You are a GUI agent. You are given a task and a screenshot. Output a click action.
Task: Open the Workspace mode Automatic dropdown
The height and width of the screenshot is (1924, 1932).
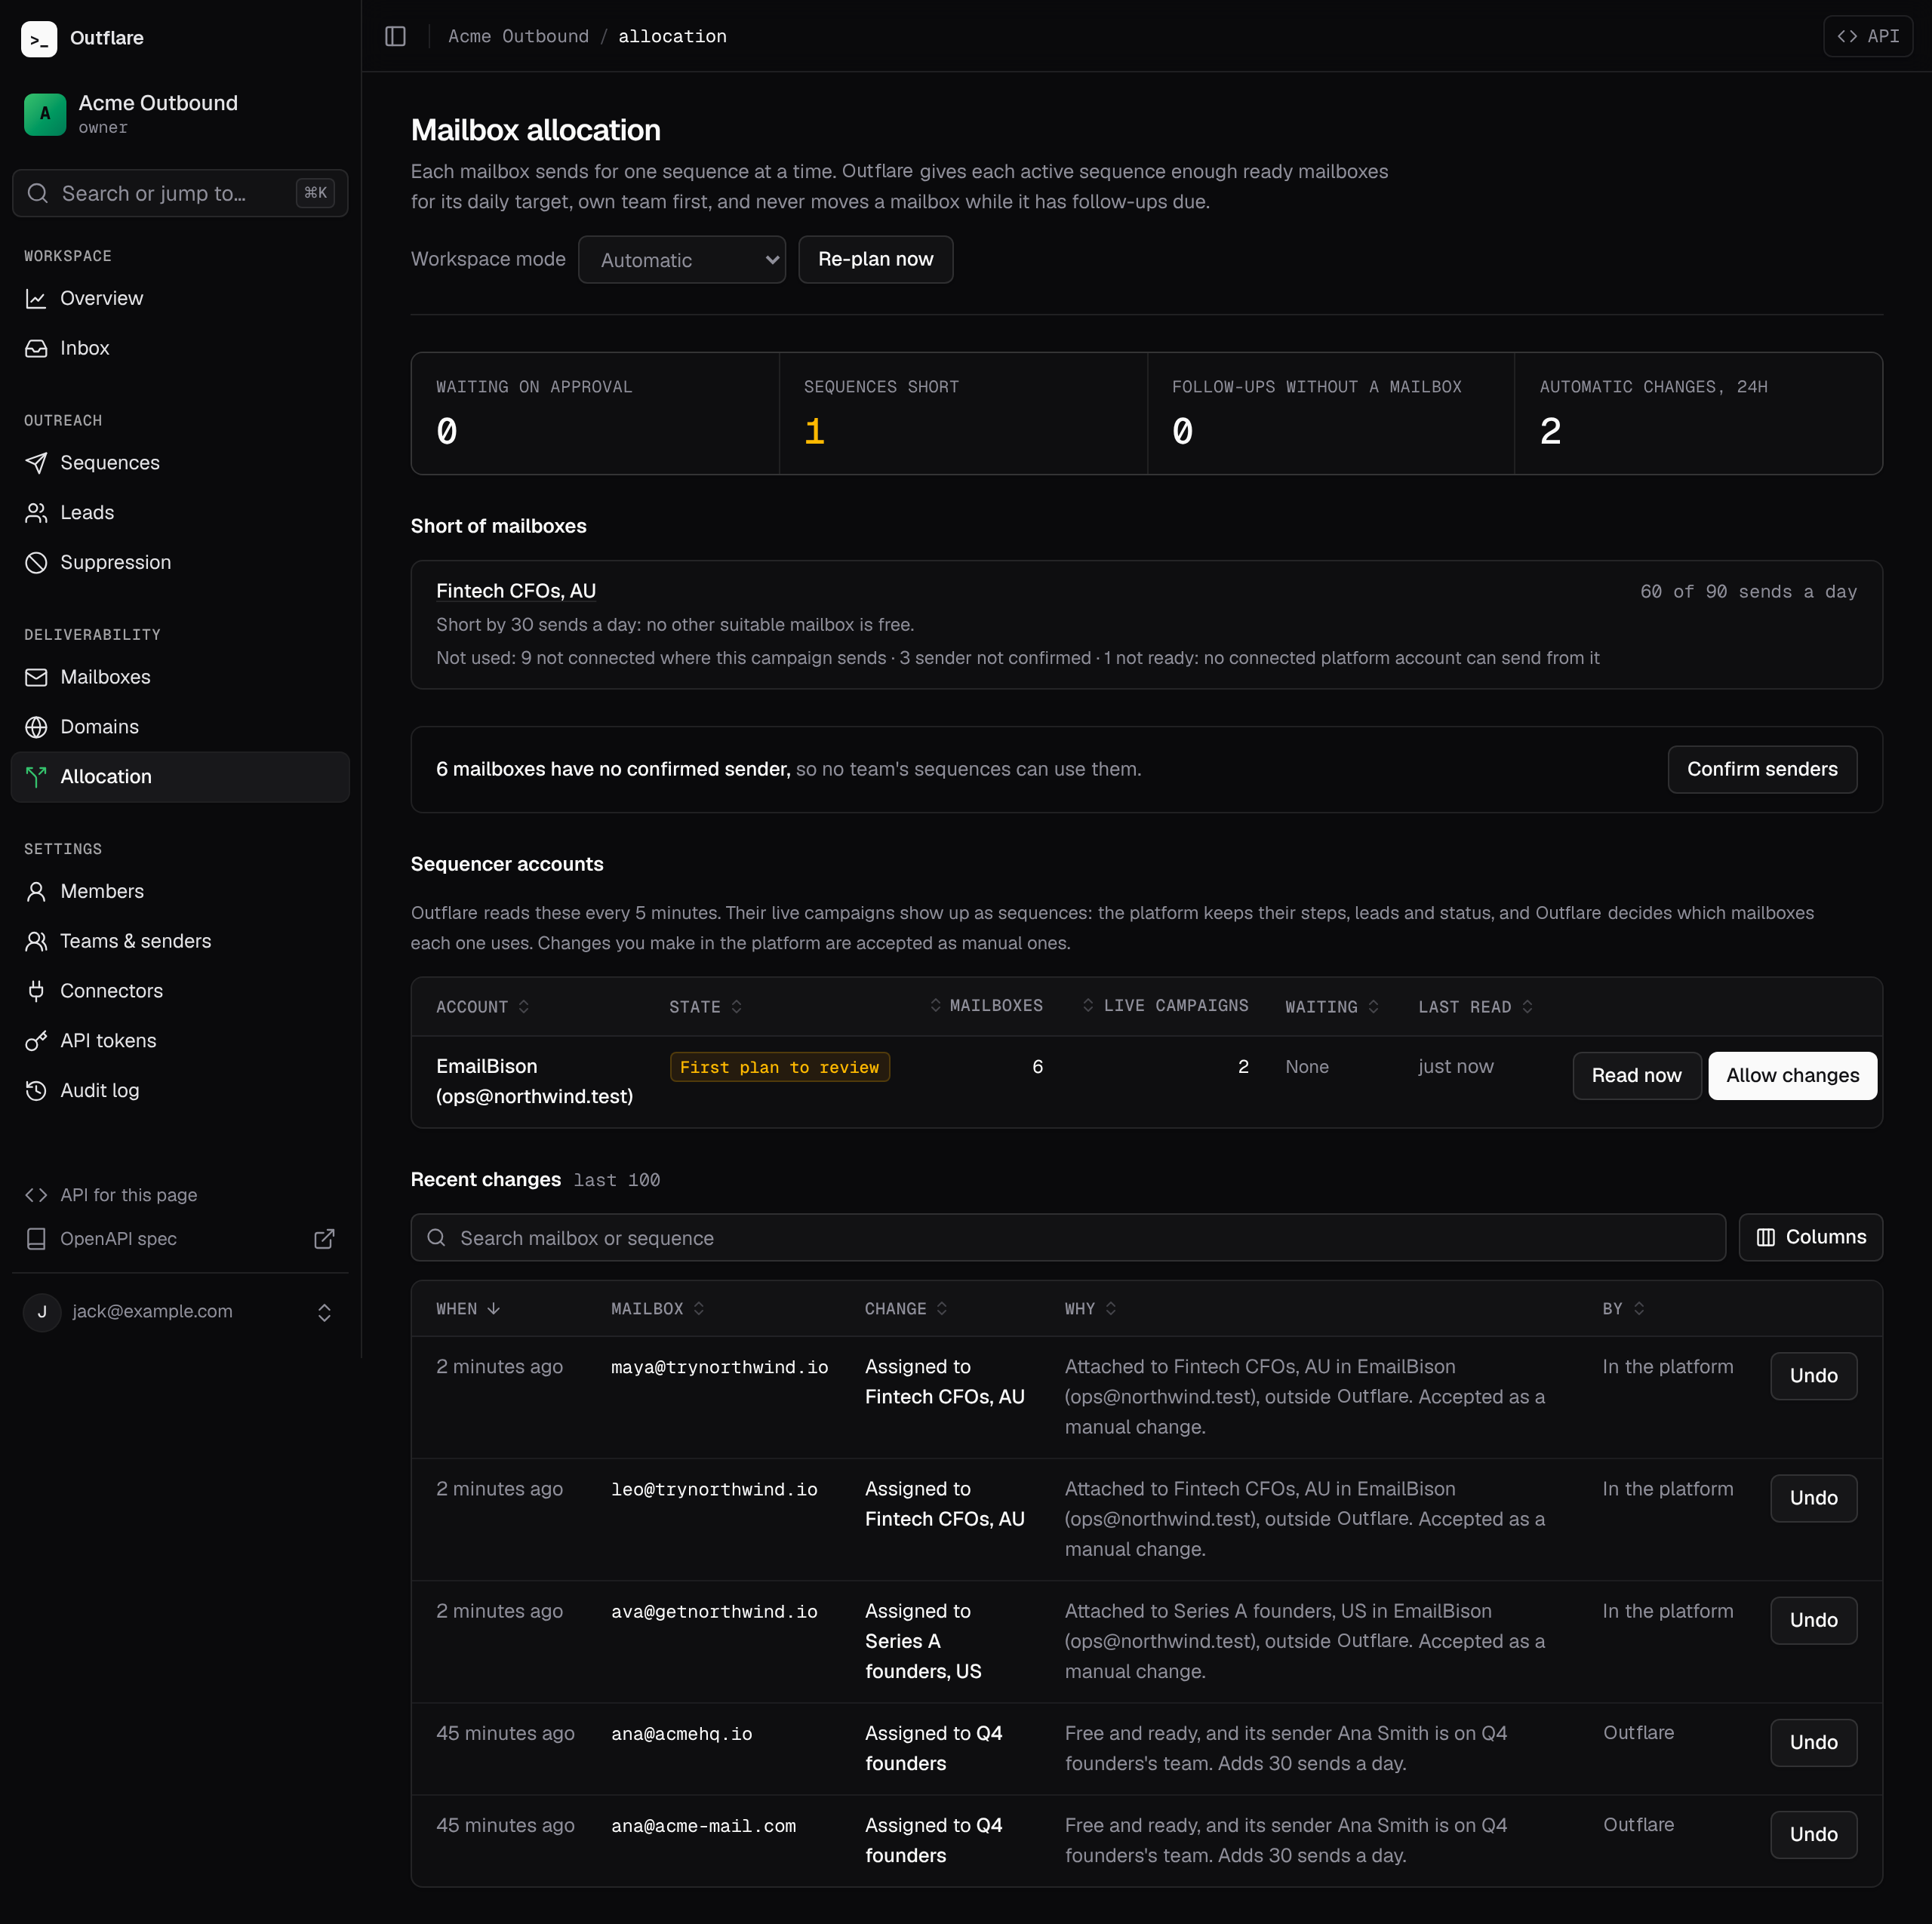coord(682,260)
